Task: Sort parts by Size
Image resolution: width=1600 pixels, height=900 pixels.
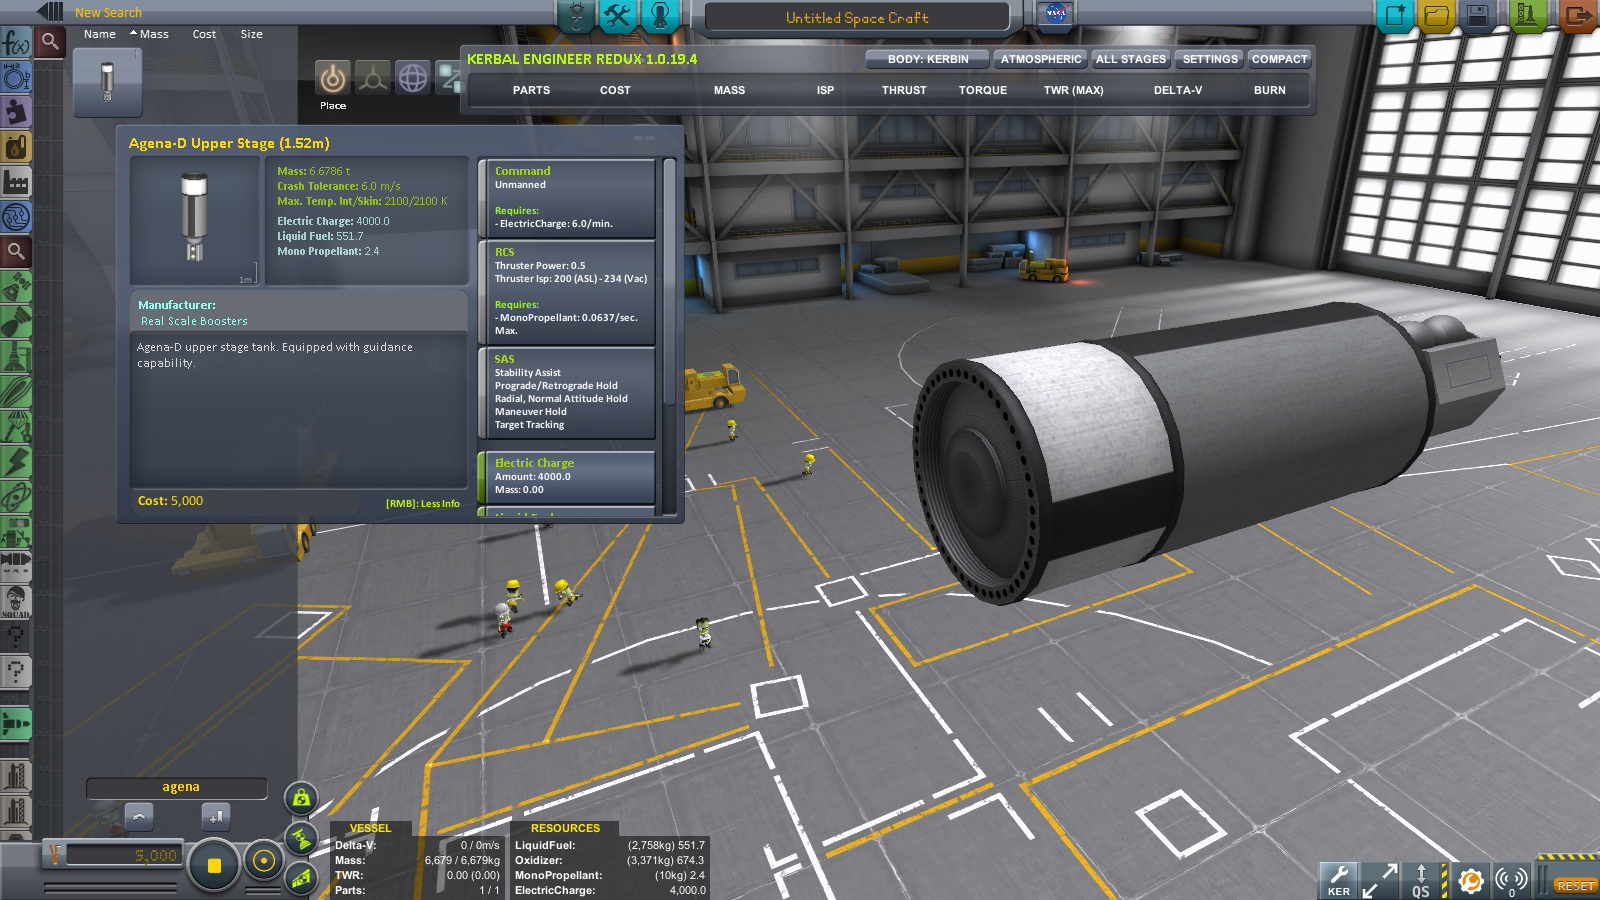Action: pos(251,34)
